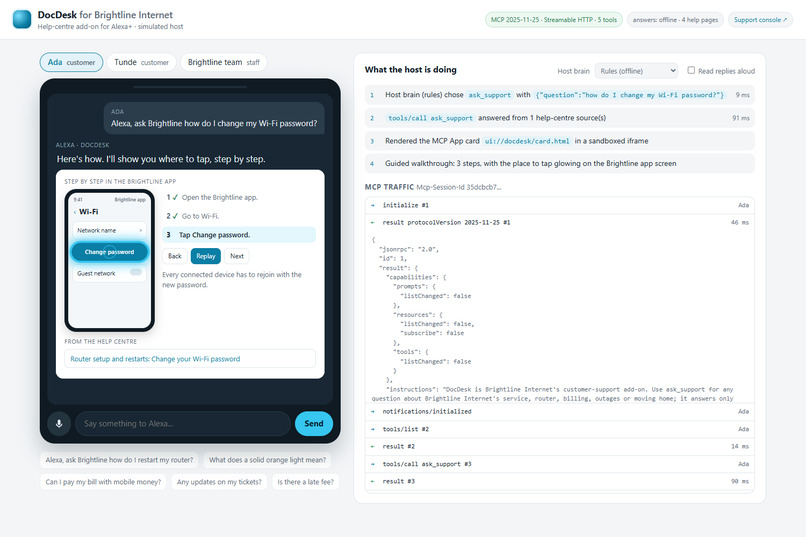
Task: Click the Guided walkthrough host step row
Action: coord(560,163)
